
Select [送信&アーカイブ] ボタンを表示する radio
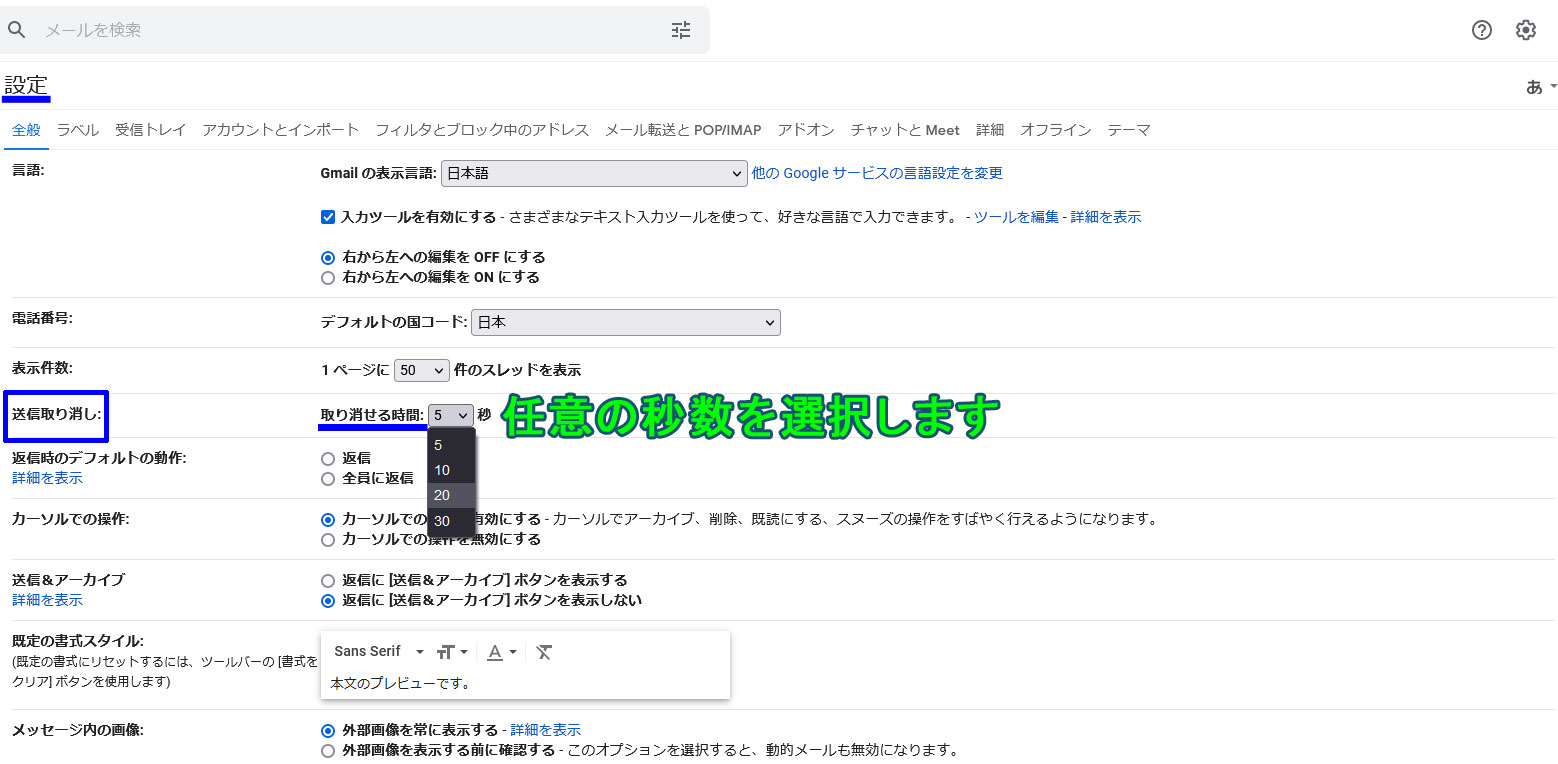[328, 580]
